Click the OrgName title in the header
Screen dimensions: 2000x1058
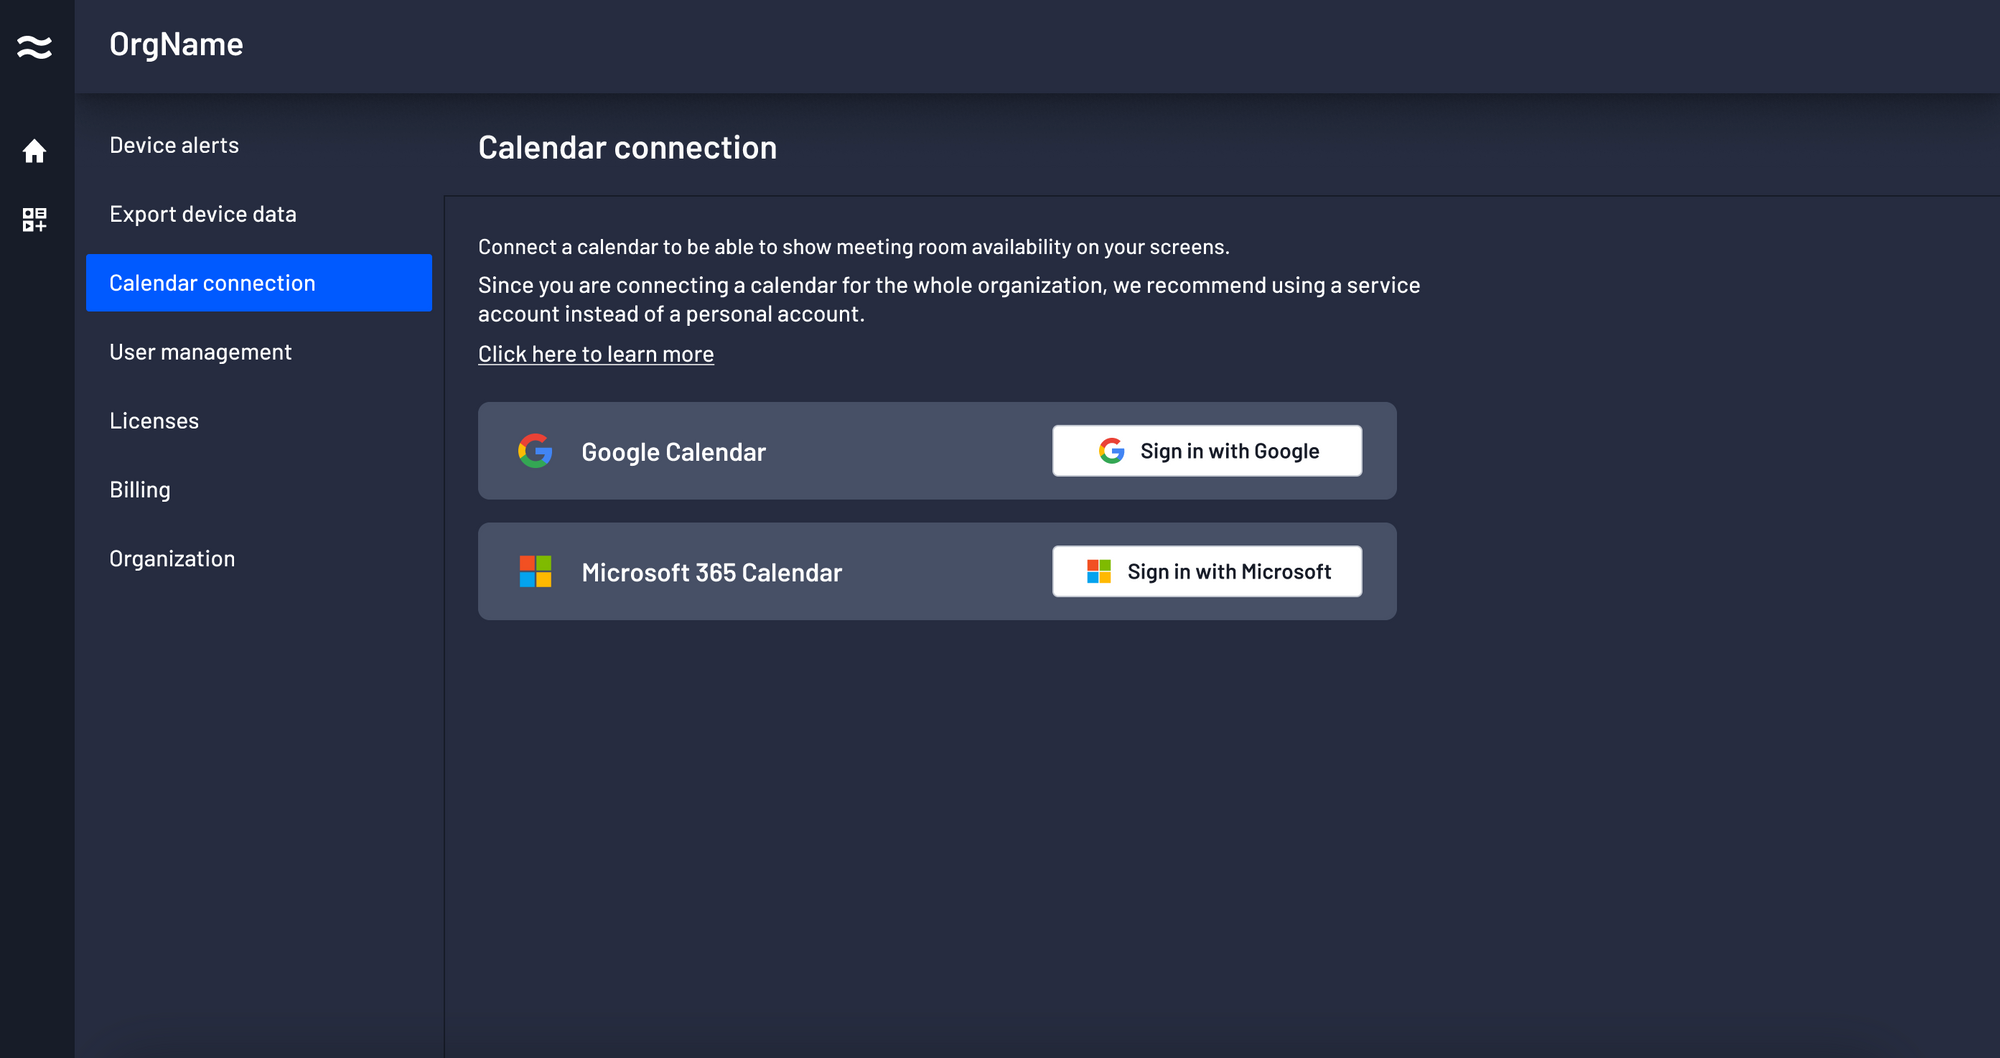click(176, 45)
